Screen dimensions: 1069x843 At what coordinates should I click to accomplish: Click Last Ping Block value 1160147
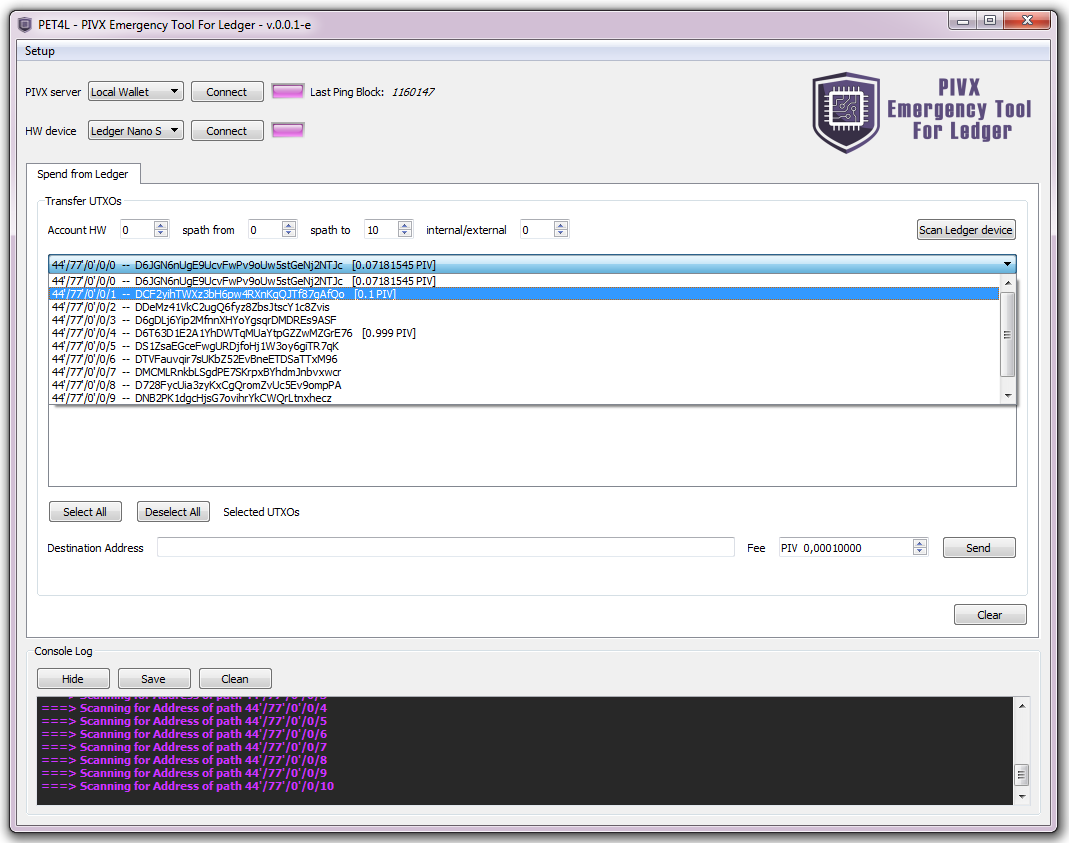pos(412,92)
